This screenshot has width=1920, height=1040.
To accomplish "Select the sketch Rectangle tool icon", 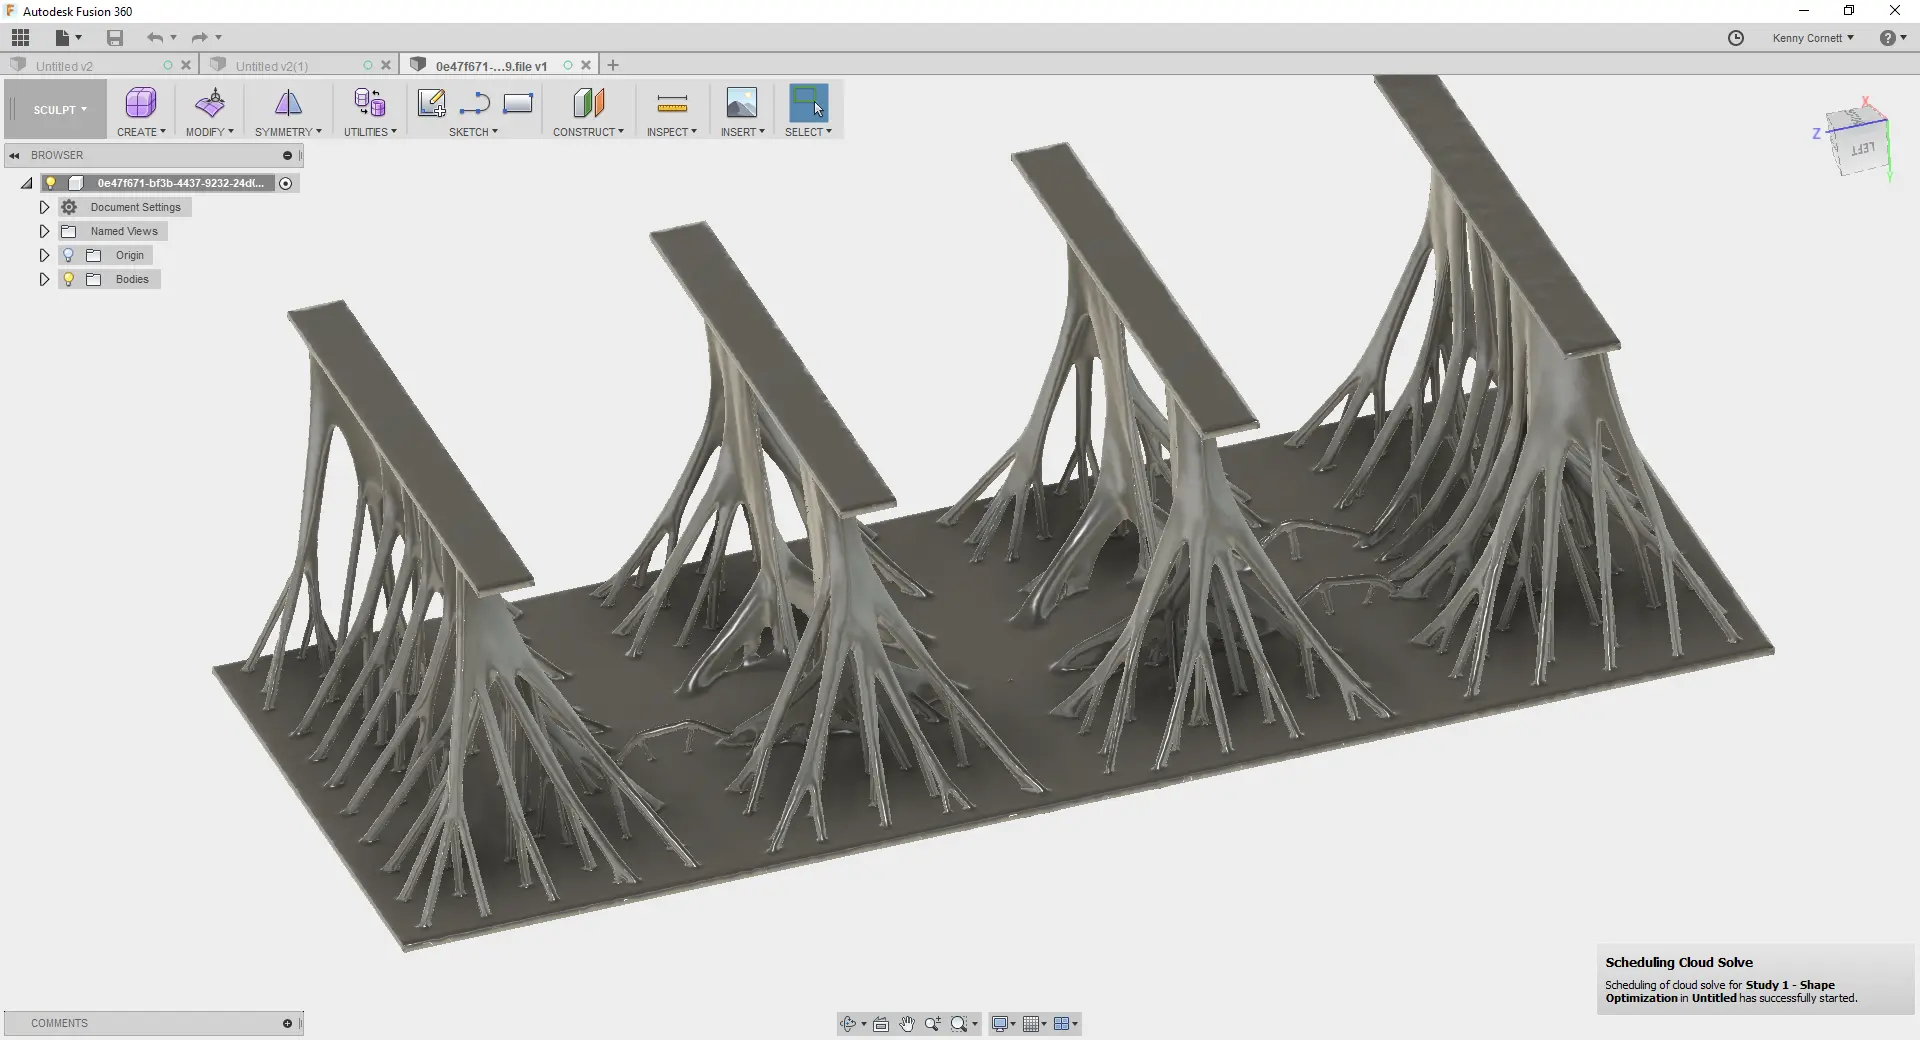I will coord(518,103).
